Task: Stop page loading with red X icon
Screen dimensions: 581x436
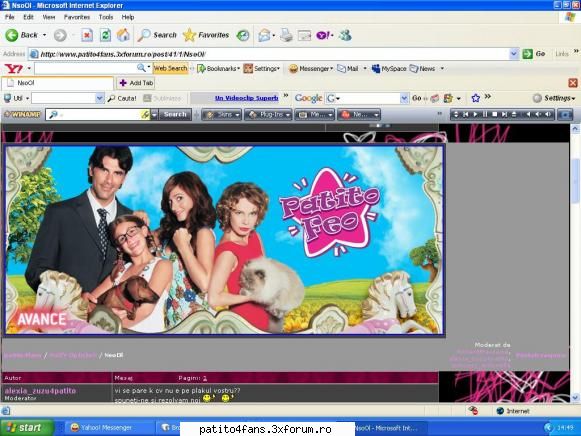Action: (x=87, y=36)
